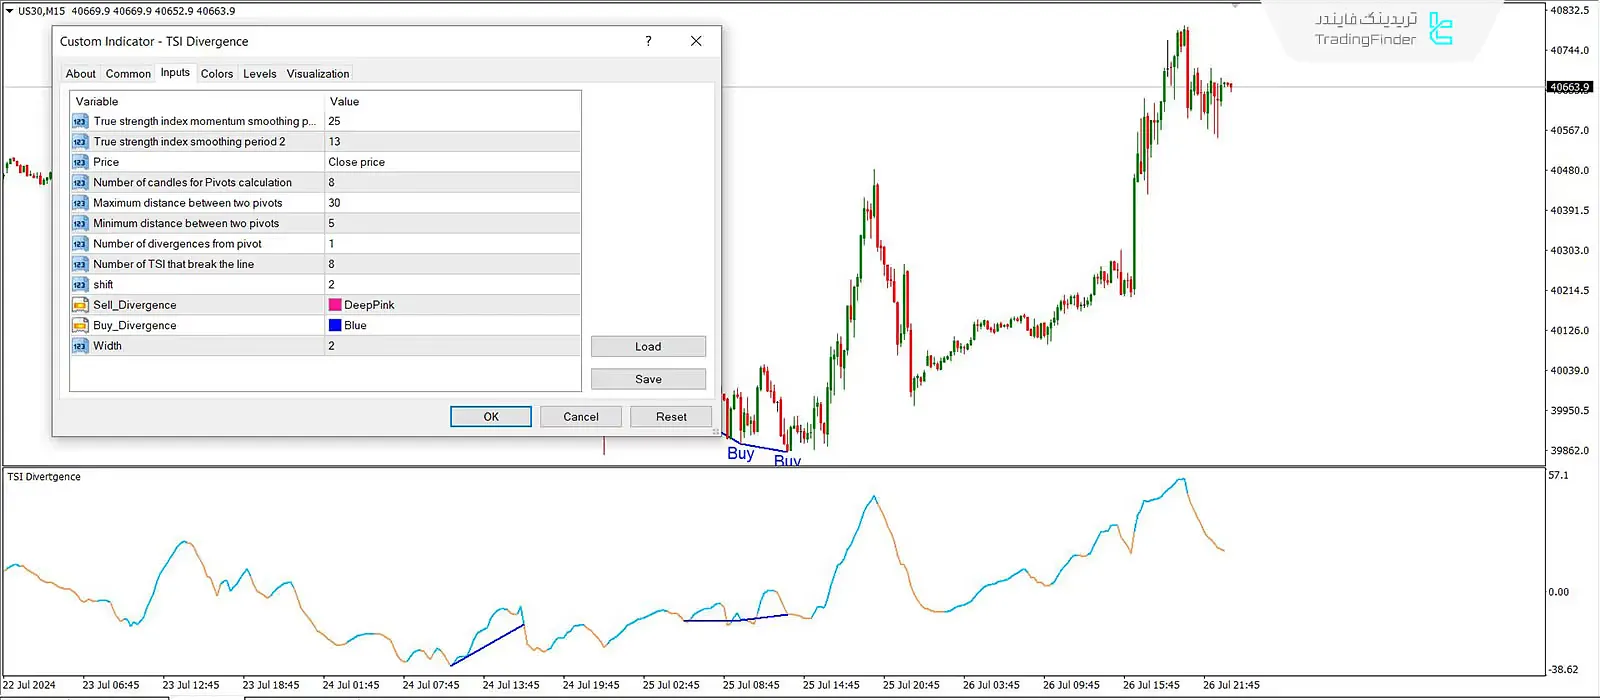
Task: Click Save to store input settings
Action: point(648,379)
